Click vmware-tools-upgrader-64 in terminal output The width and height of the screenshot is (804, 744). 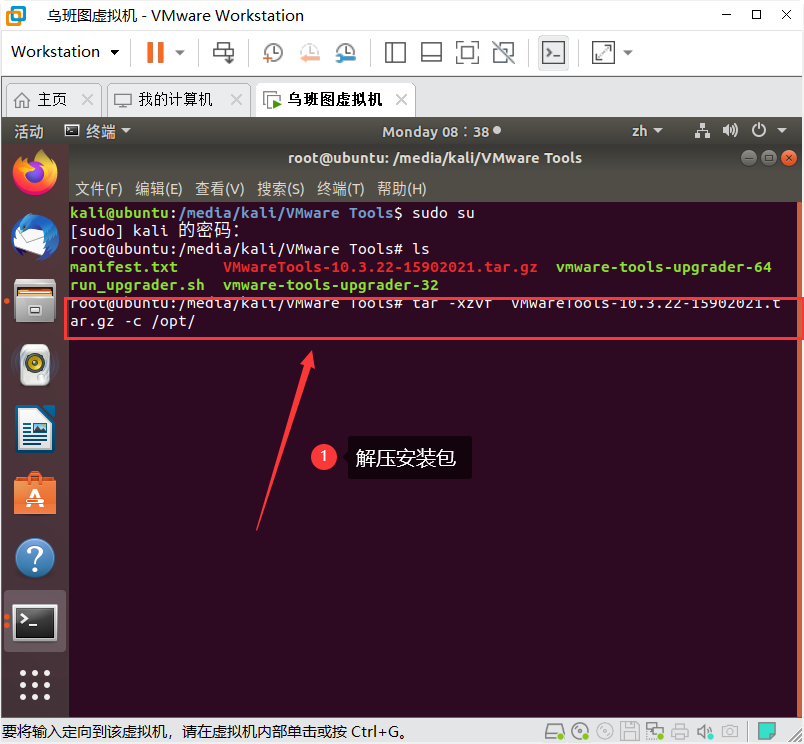(664, 267)
